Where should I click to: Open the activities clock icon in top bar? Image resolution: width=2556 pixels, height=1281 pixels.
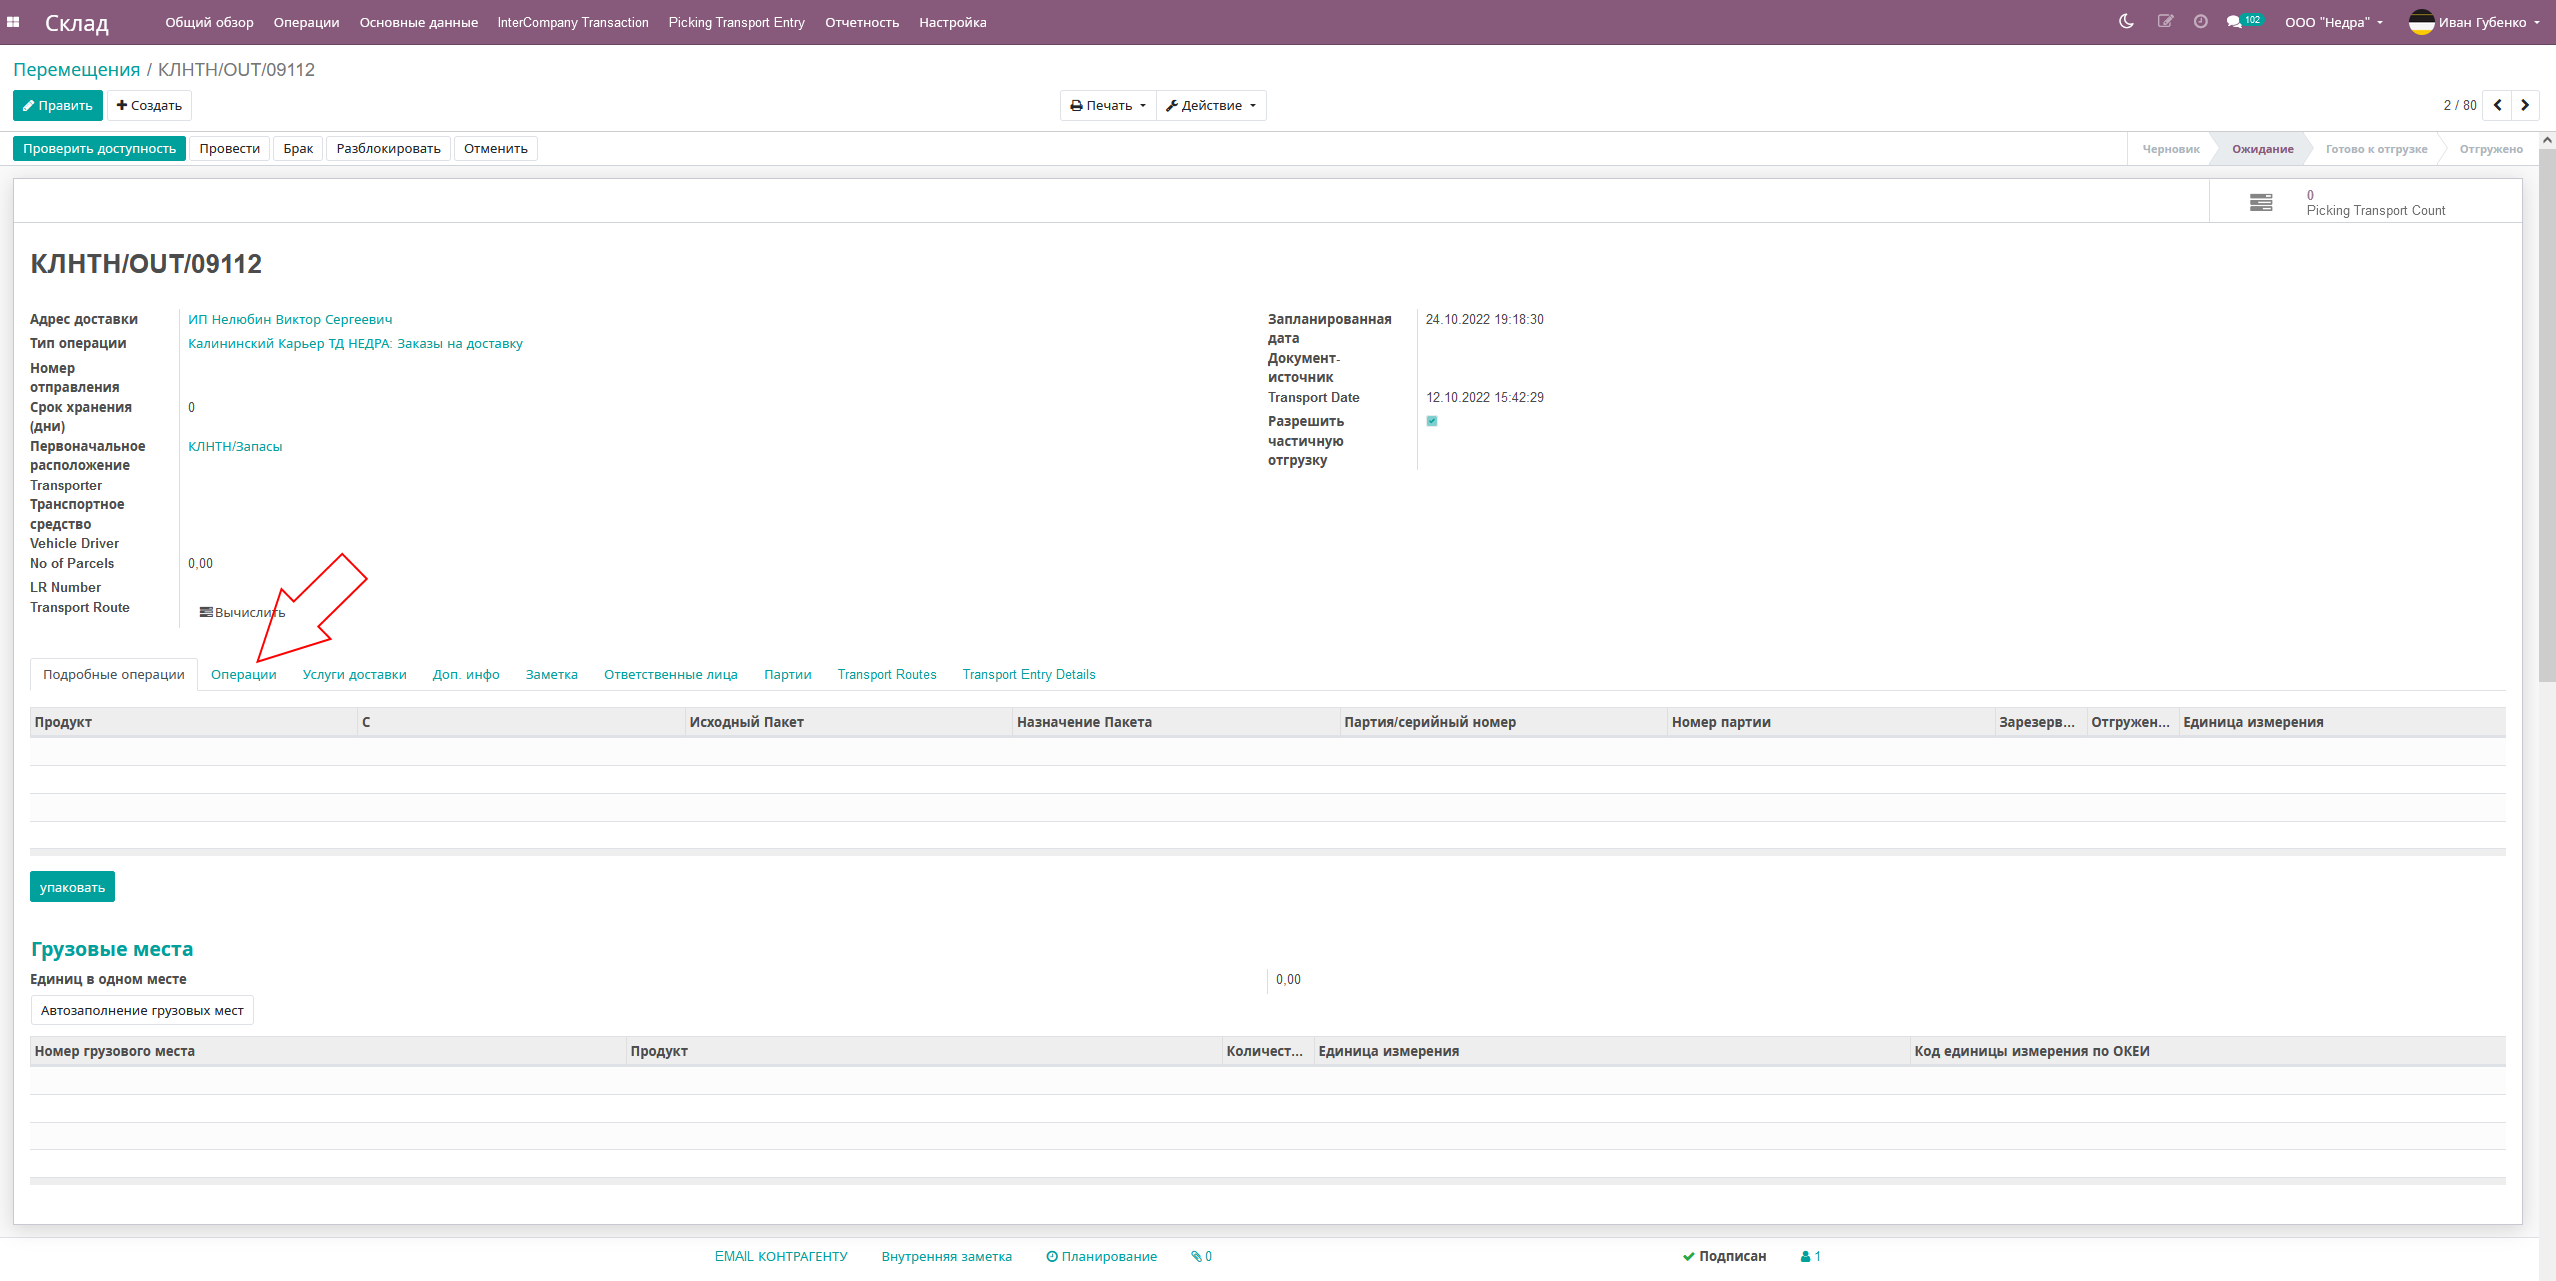(x=2199, y=21)
